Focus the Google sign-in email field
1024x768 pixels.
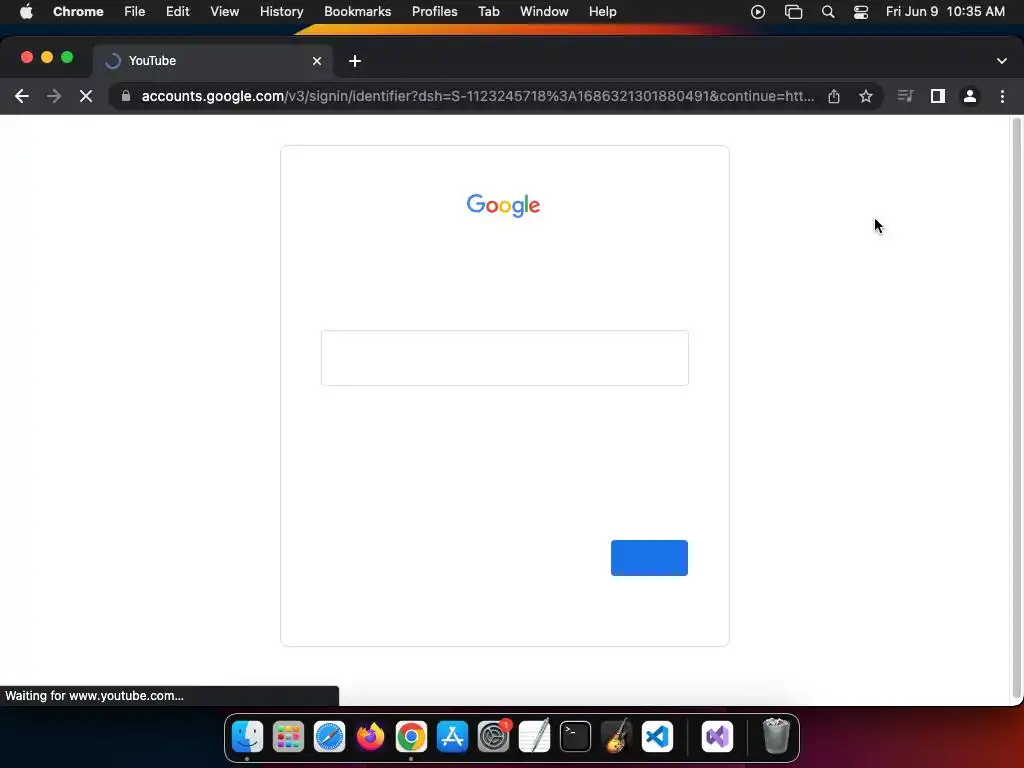[504, 358]
